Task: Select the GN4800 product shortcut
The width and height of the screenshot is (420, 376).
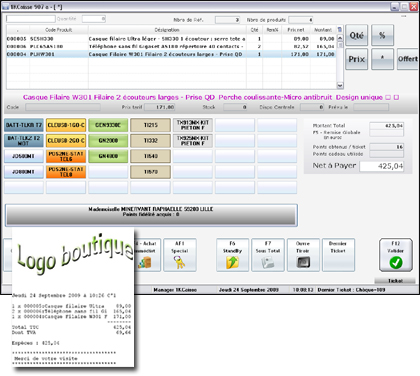Action: (x=108, y=156)
